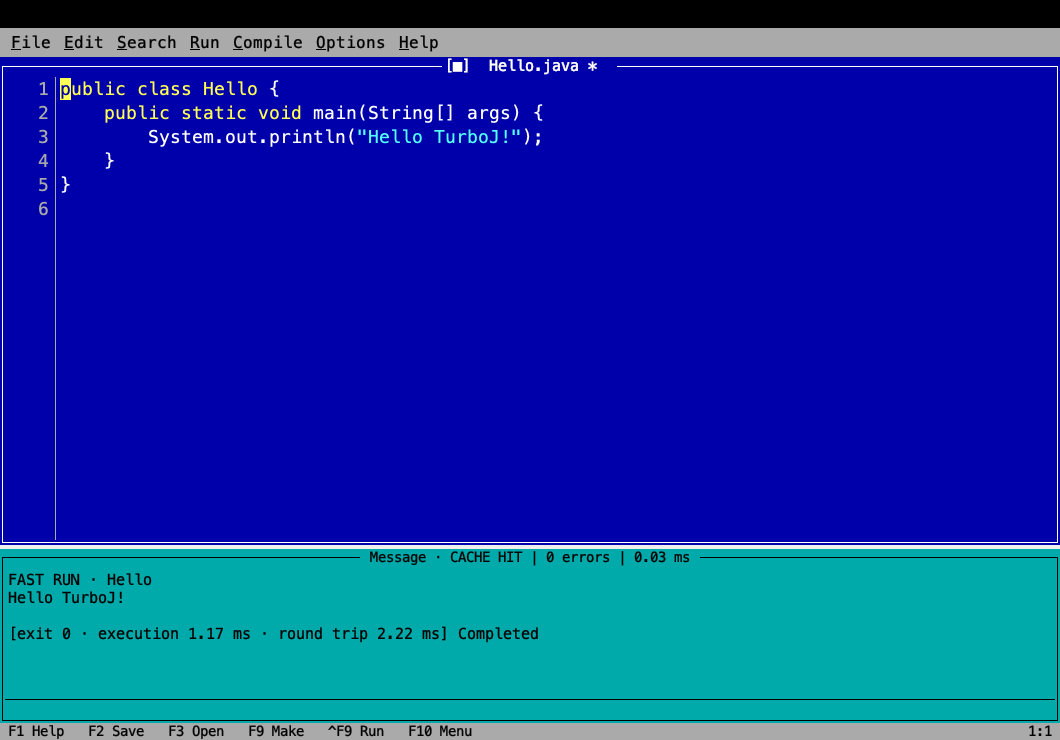The image size is (1060, 740).
Task: Click ^F9 Run in the status bar
Action: click(x=356, y=731)
